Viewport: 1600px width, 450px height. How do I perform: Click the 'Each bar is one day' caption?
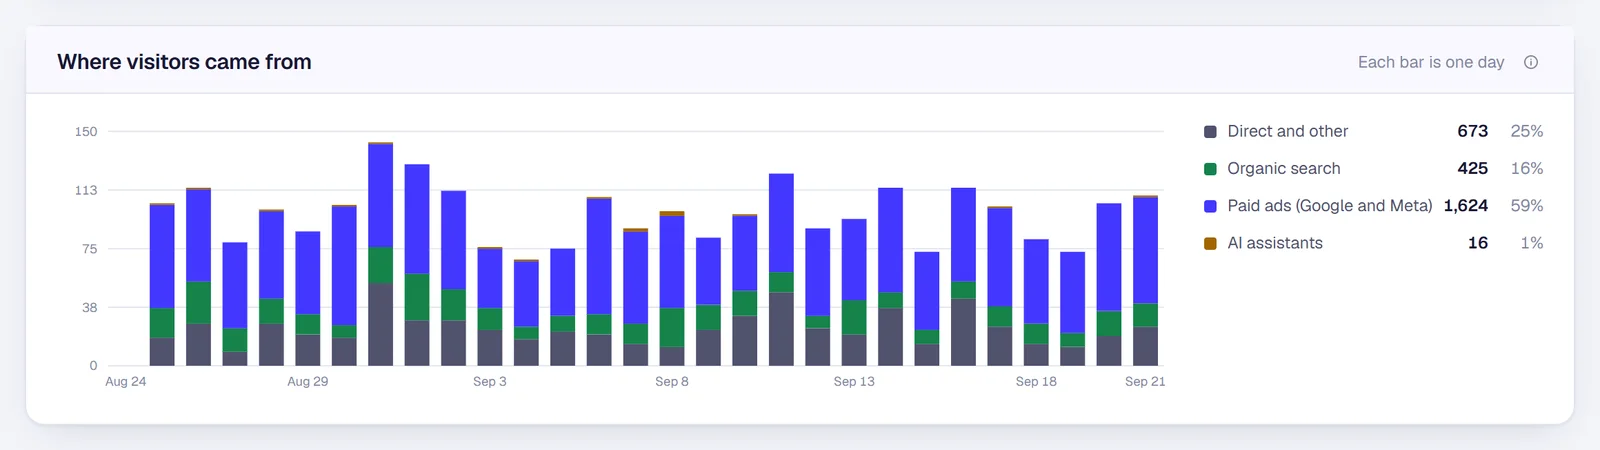click(x=1431, y=62)
